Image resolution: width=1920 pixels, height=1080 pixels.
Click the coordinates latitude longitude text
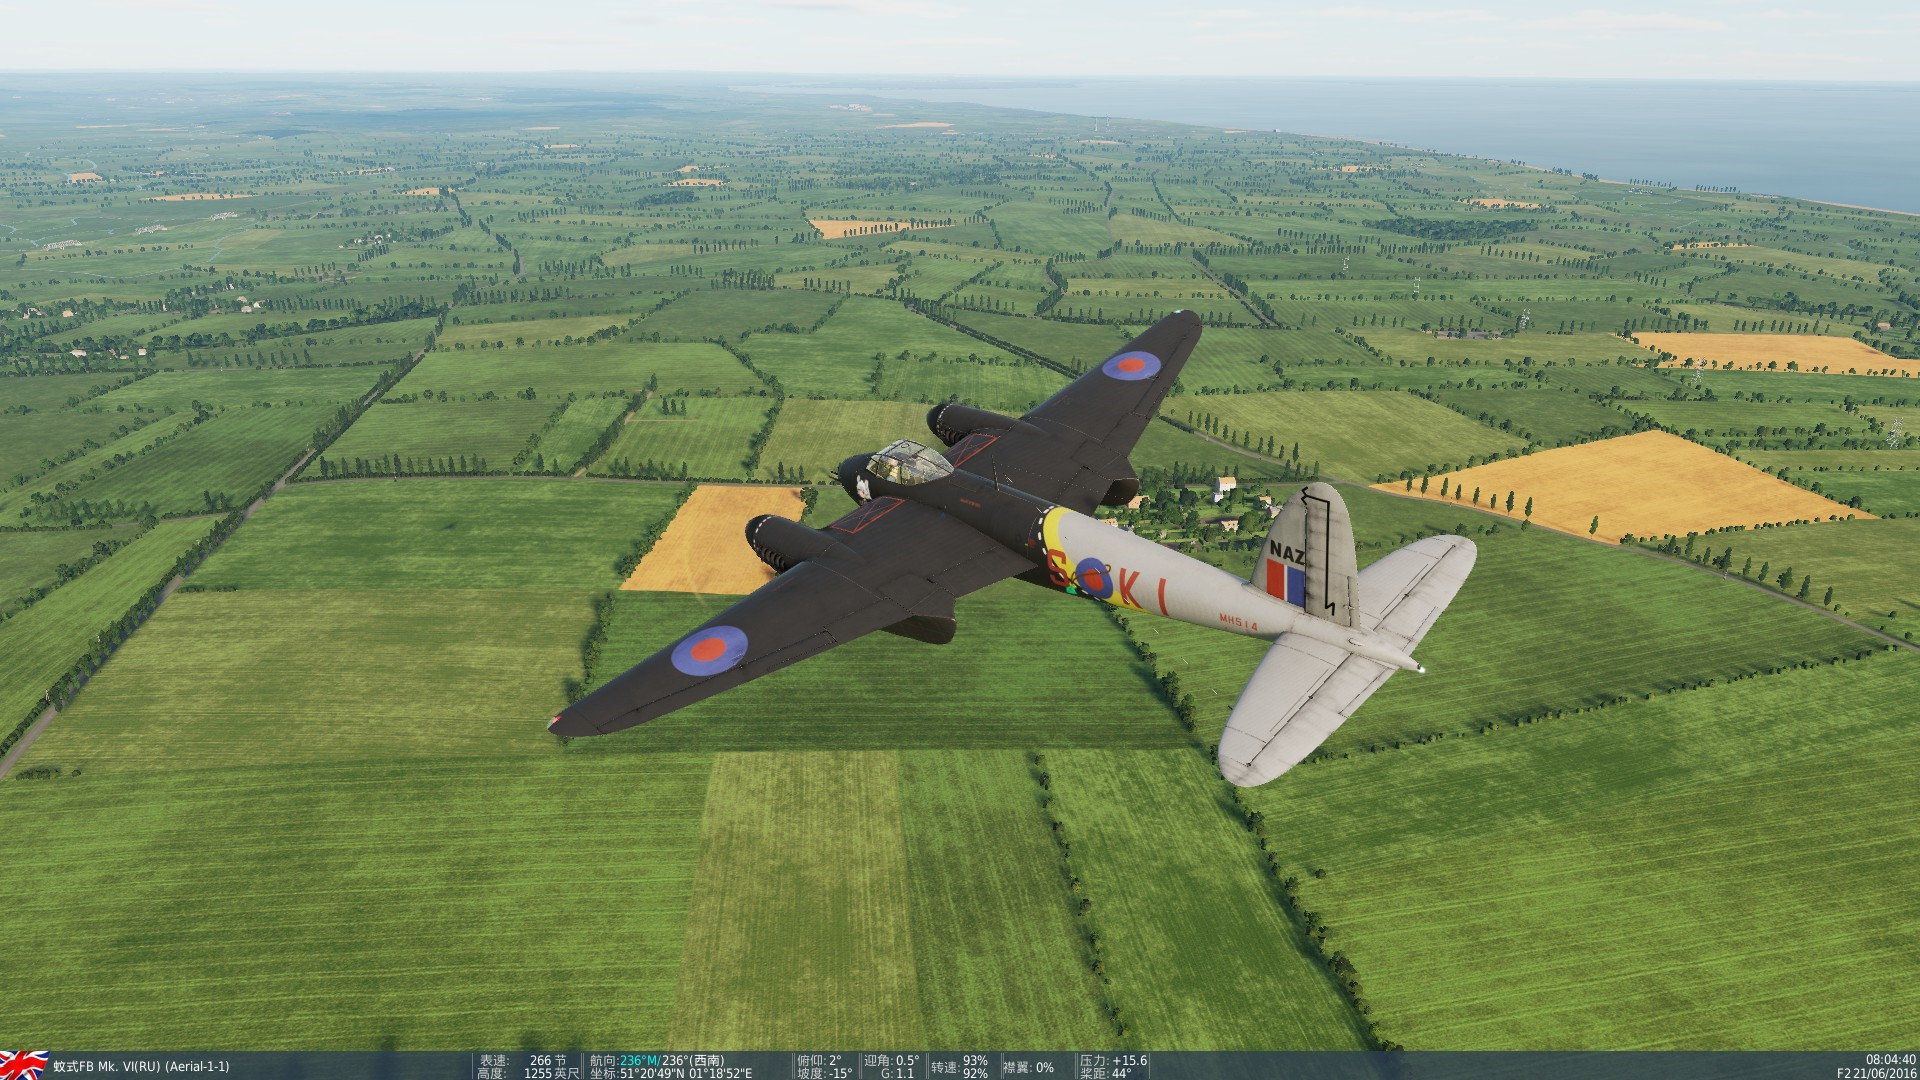(685, 1074)
